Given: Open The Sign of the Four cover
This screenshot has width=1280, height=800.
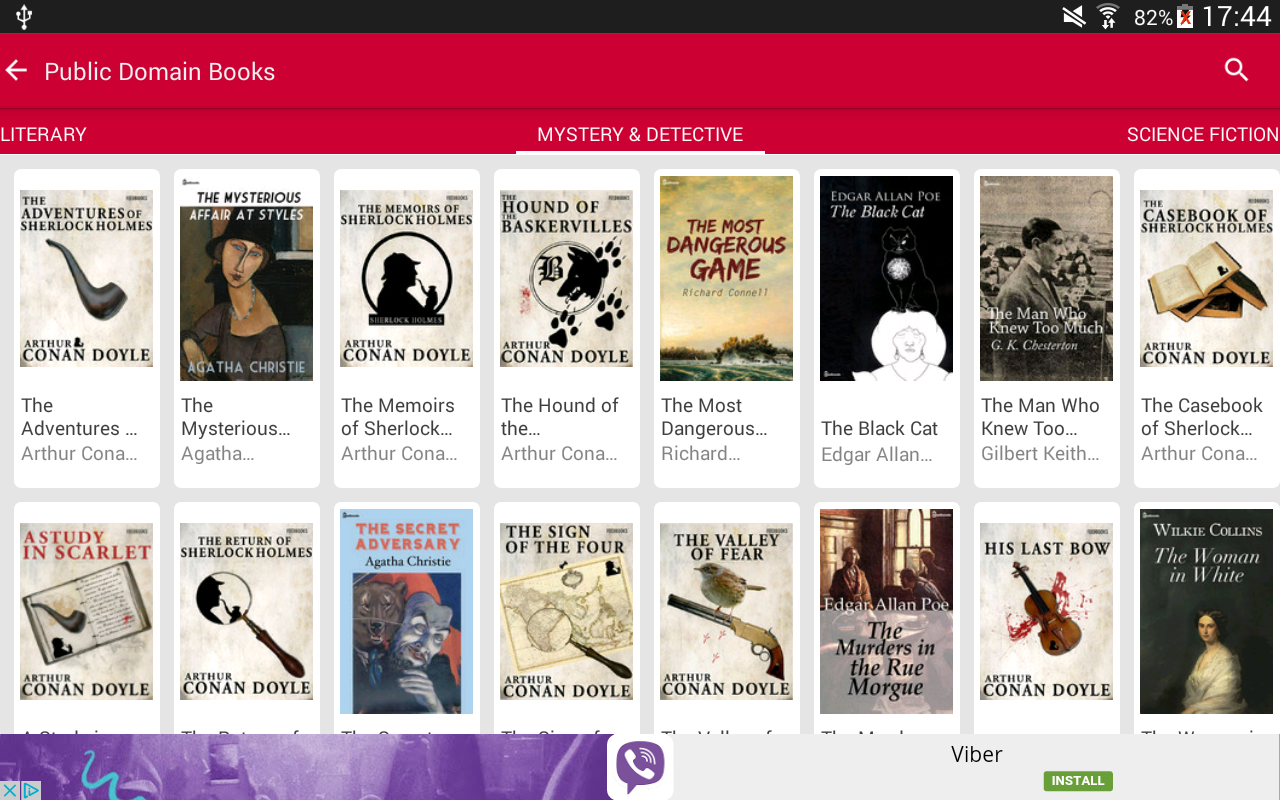Looking at the screenshot, I should point(567,612).
